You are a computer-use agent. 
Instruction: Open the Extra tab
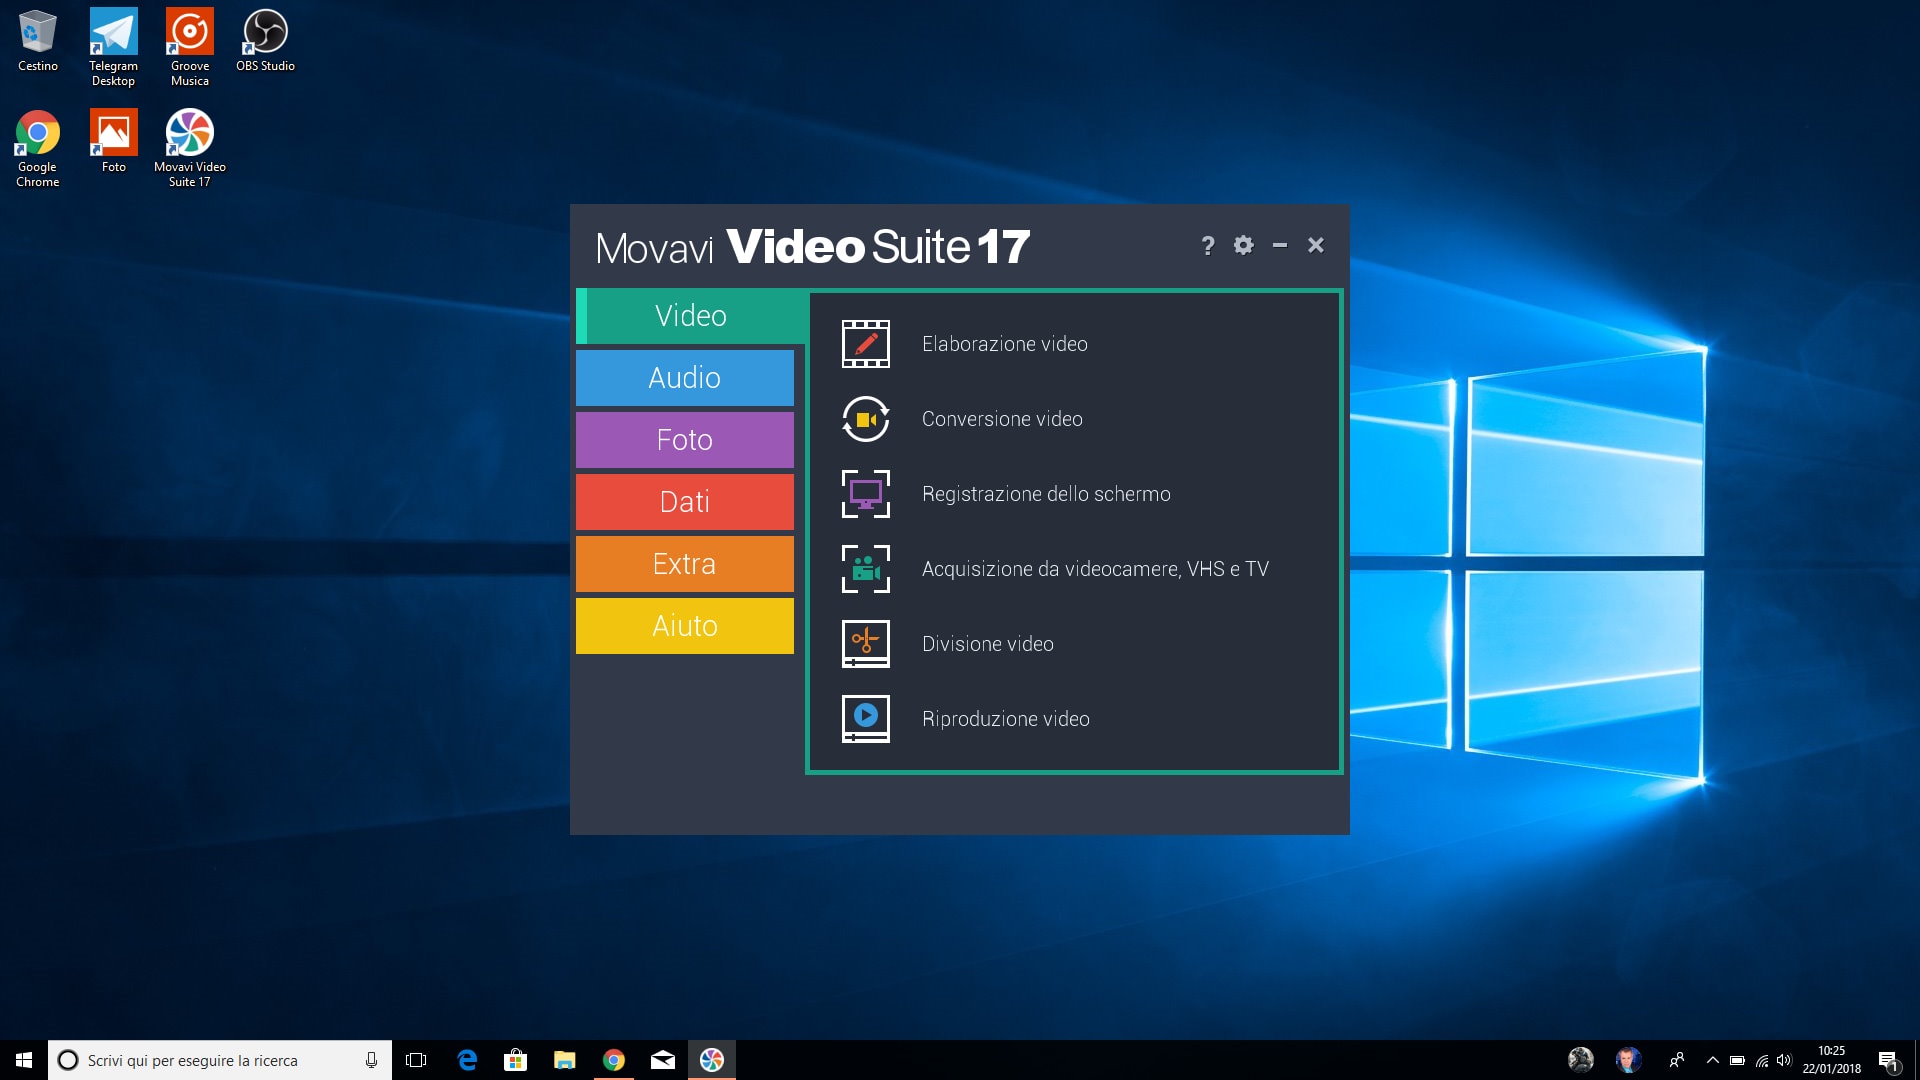click(x=685, y=564)
